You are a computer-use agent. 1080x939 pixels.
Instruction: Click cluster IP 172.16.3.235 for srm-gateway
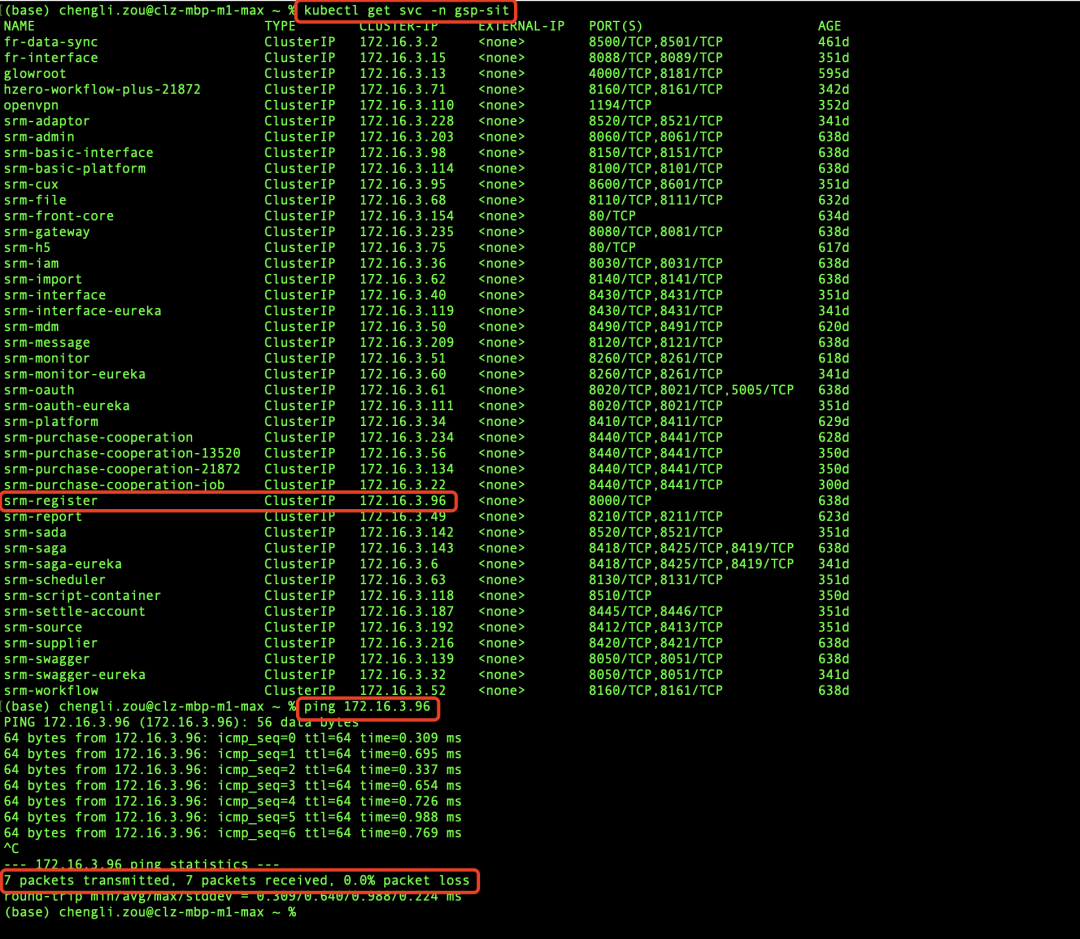coord(406,232)
